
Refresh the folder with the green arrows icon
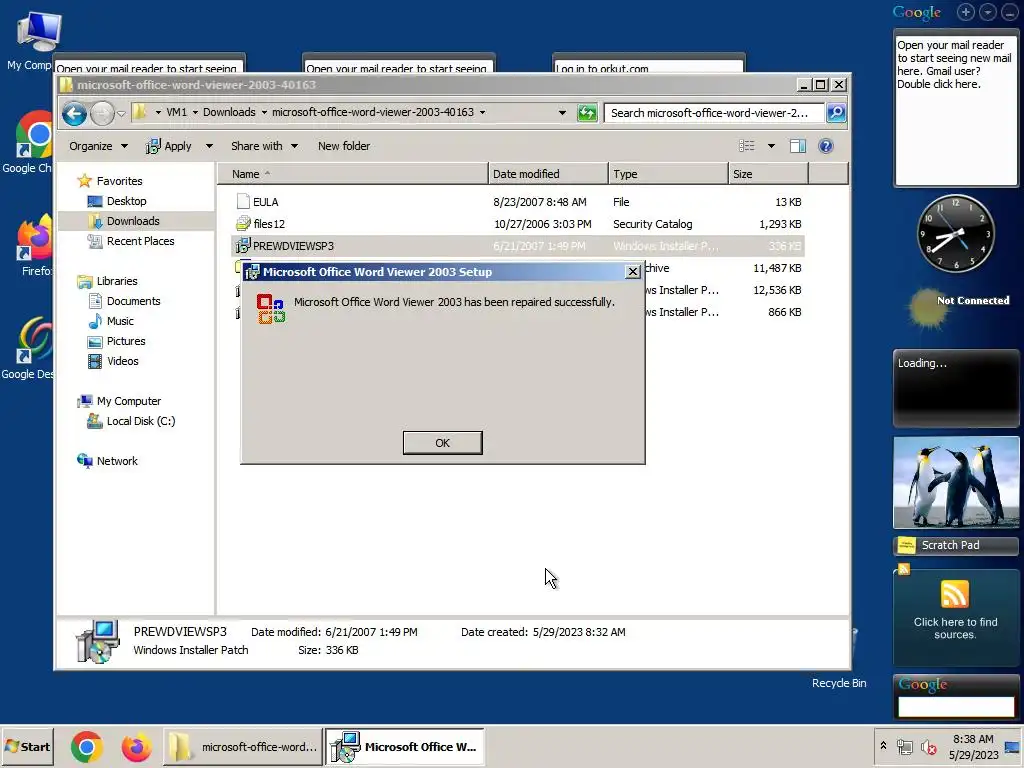pyautogui.click(x=587, y=113)
